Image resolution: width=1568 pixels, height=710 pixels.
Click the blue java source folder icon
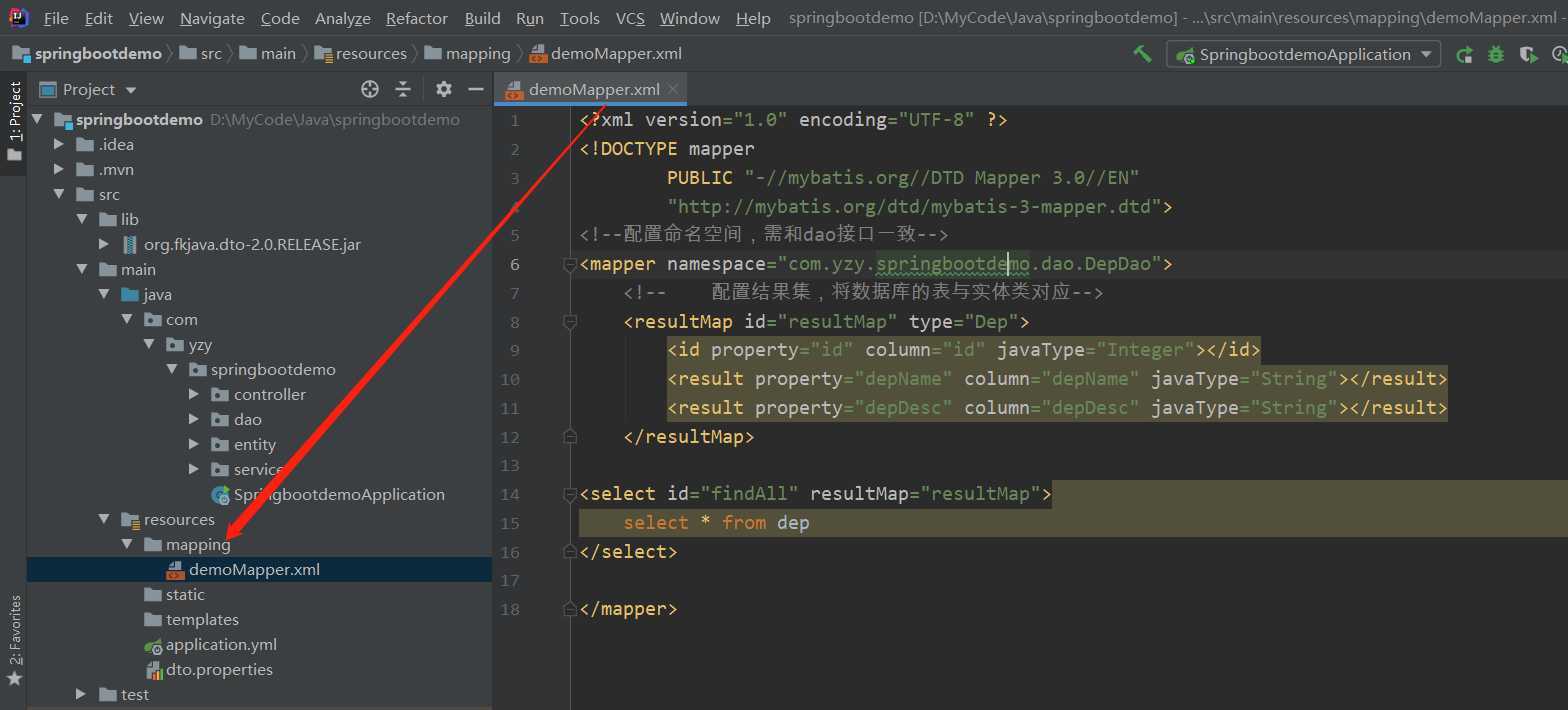tap(130, 295)
